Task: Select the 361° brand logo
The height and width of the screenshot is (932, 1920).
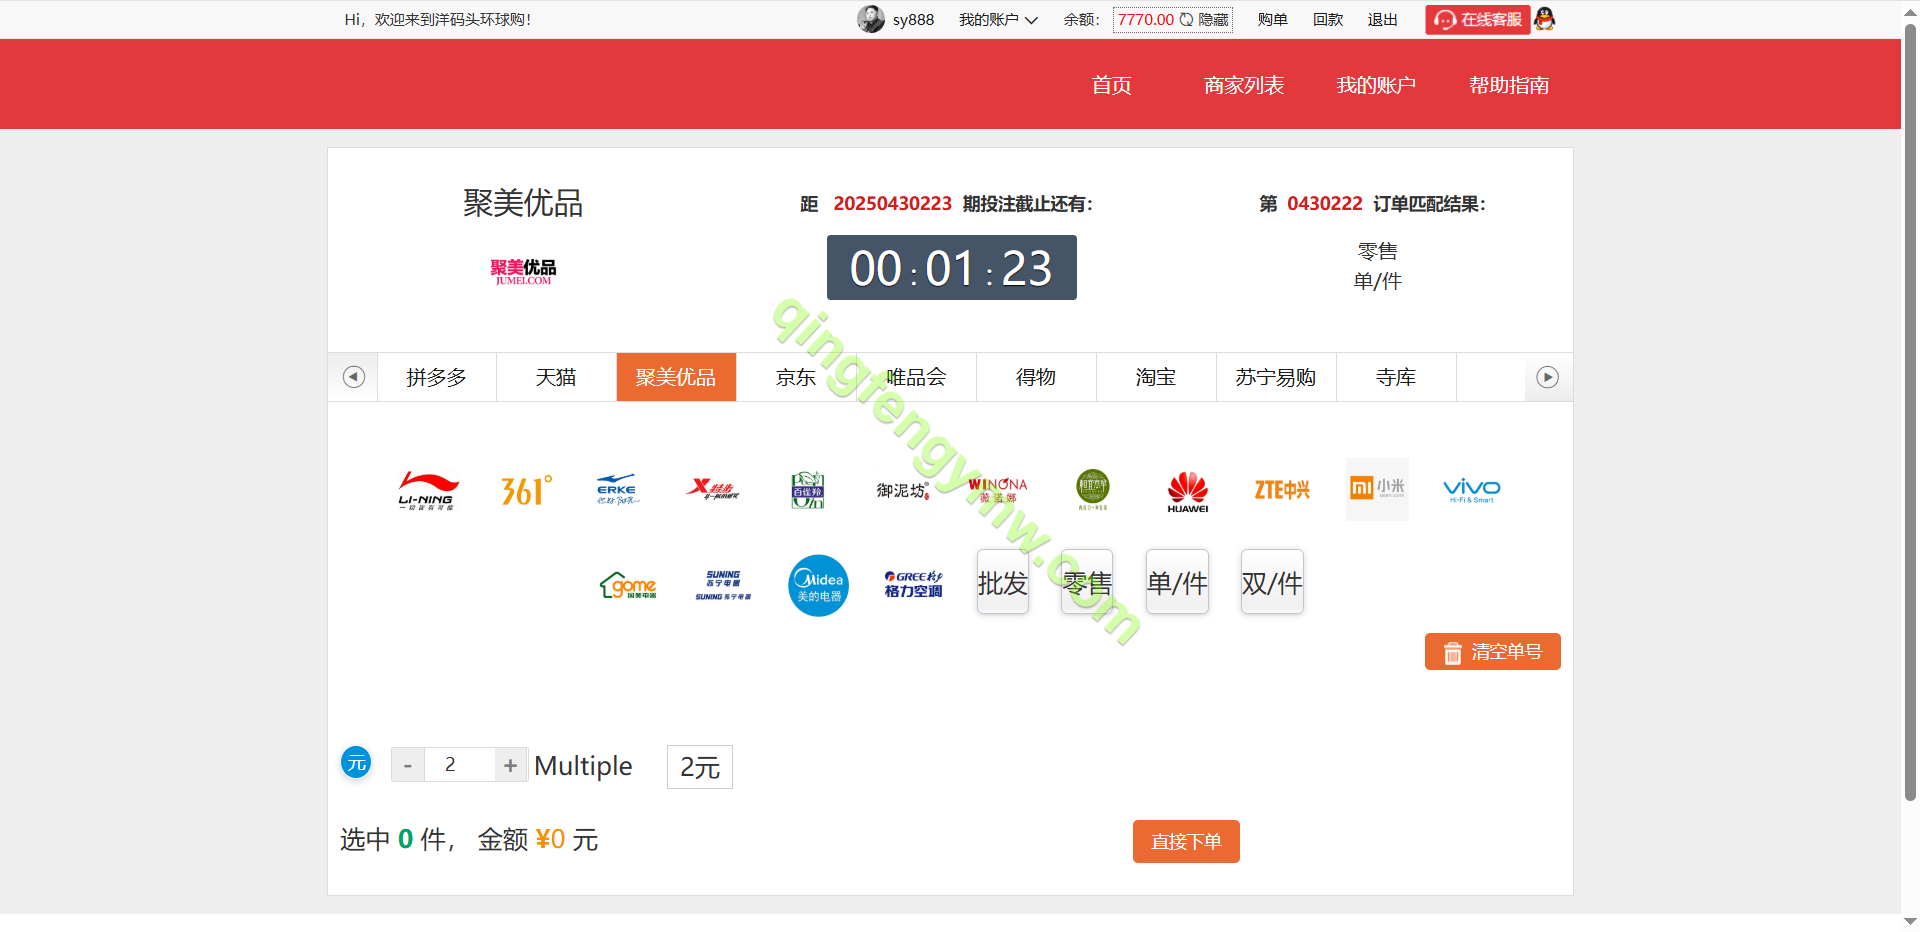Action: click(526, 490)
